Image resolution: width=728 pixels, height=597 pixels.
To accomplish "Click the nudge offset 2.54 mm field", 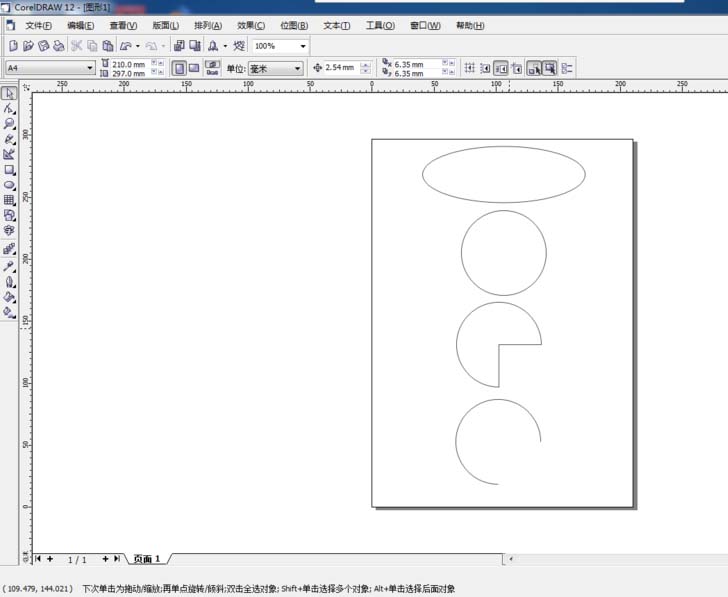I will coord(341,68).
